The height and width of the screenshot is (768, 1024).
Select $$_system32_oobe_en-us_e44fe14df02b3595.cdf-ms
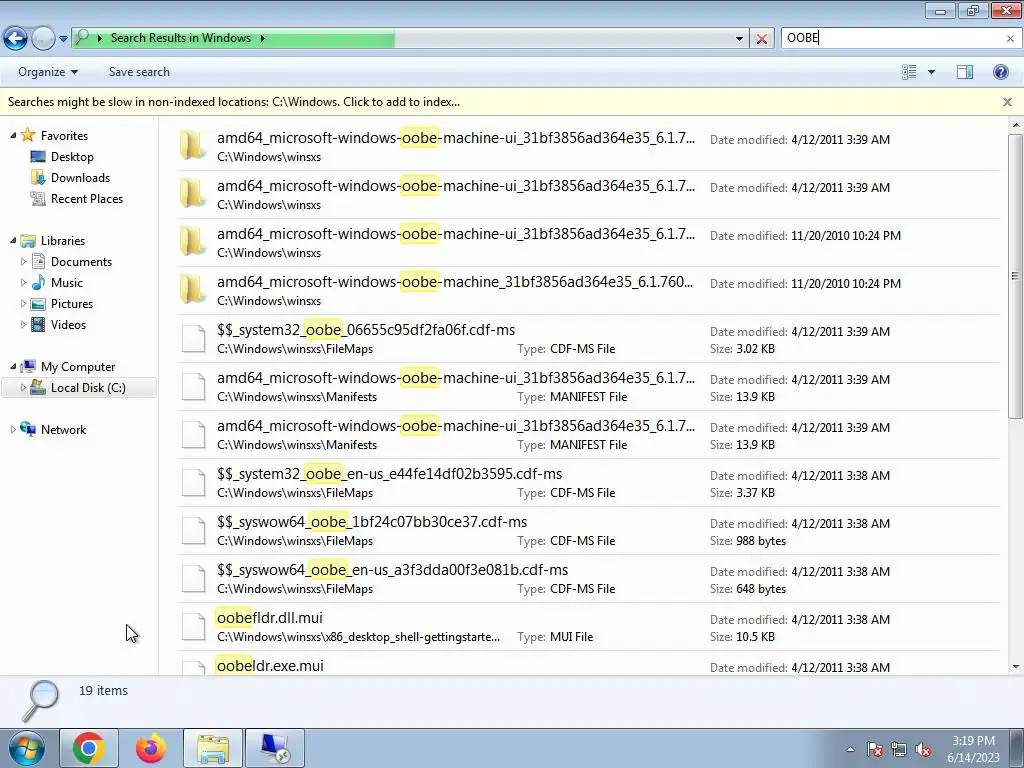[x=587, y=483]
